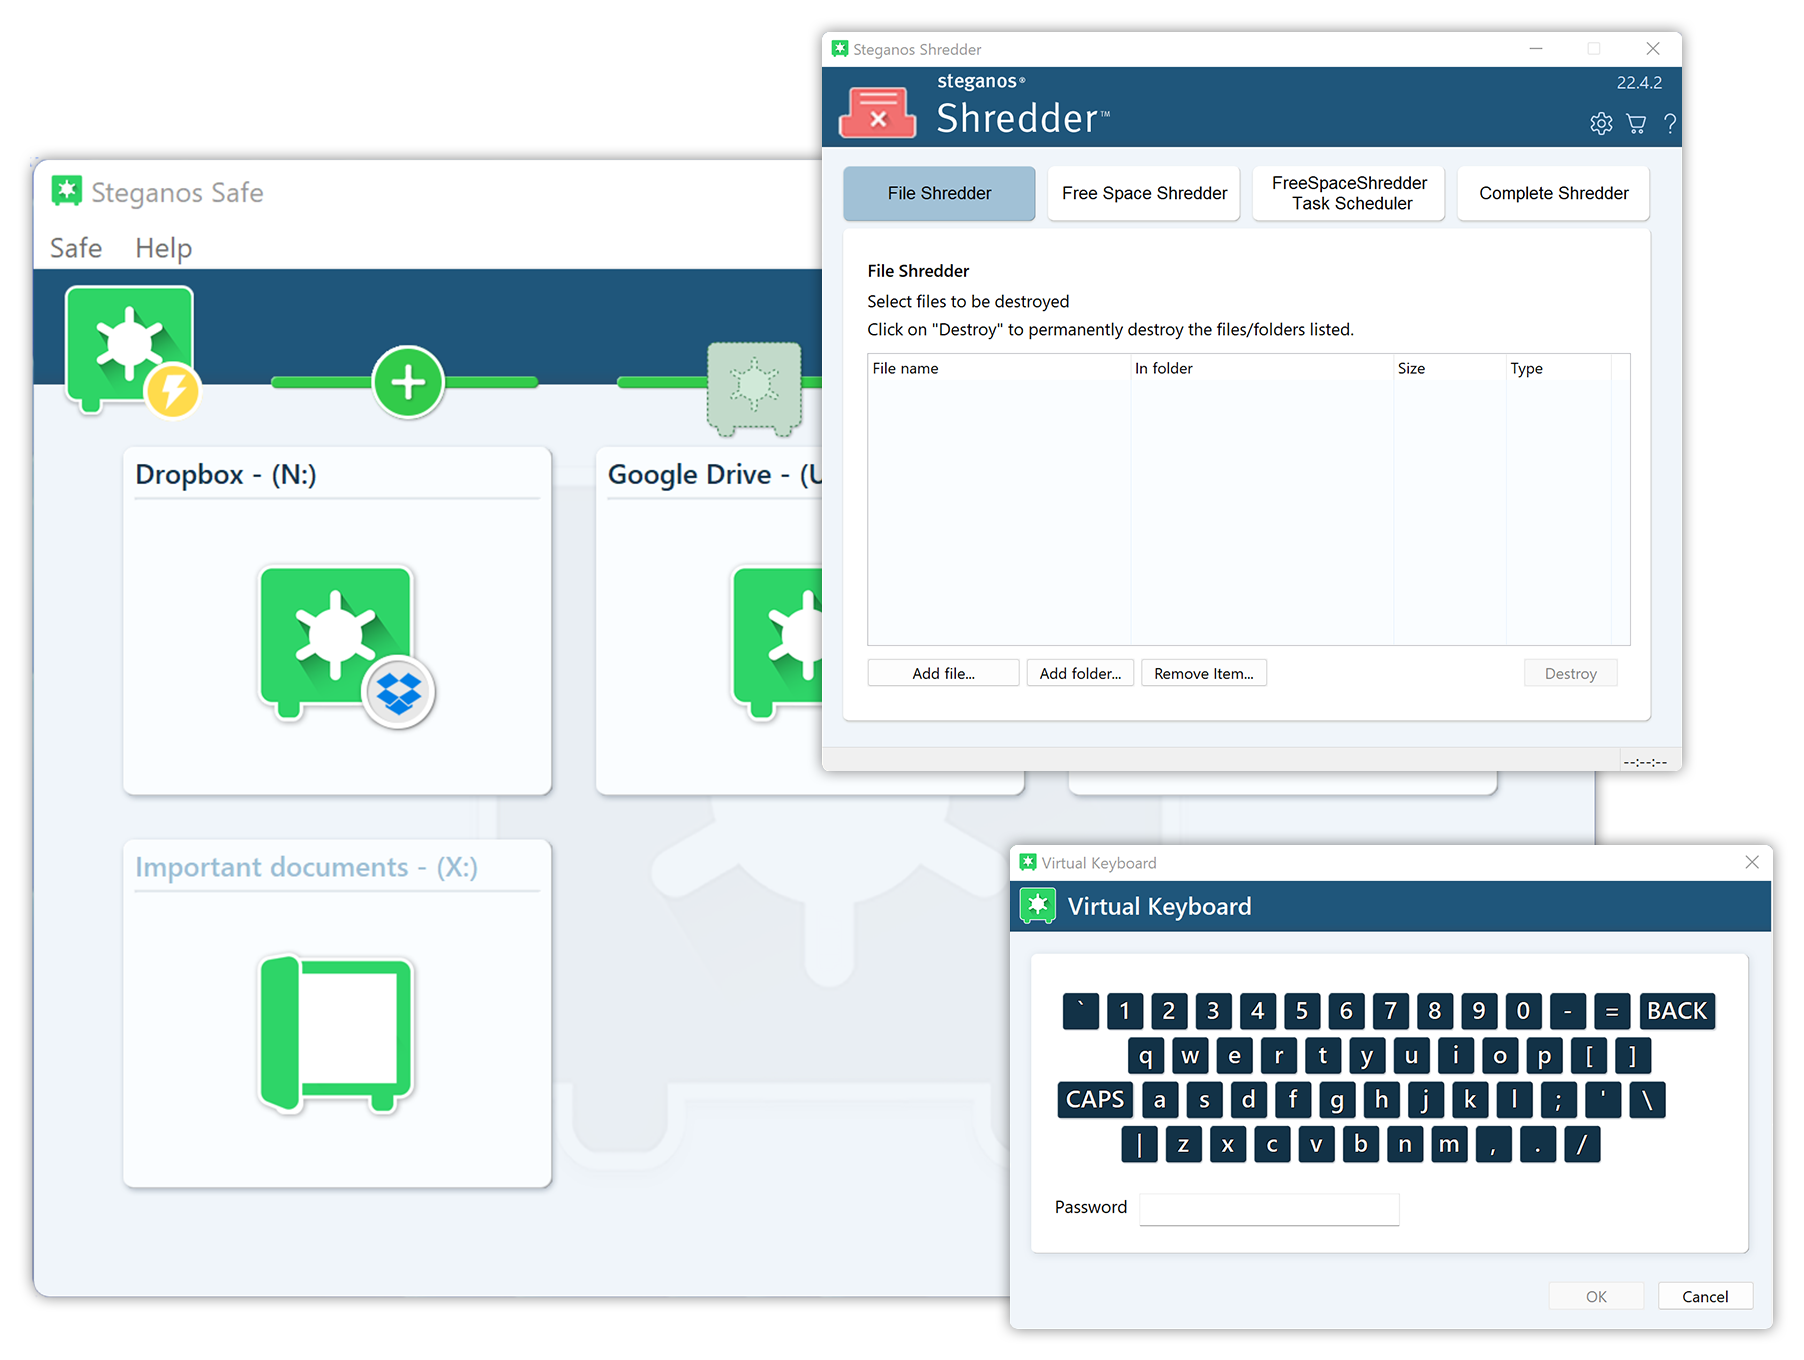Viewport: 1804px width, 1360px height.
Task: Click the semicolon key on virtual keyboard
Action: pos(1558,1099)
